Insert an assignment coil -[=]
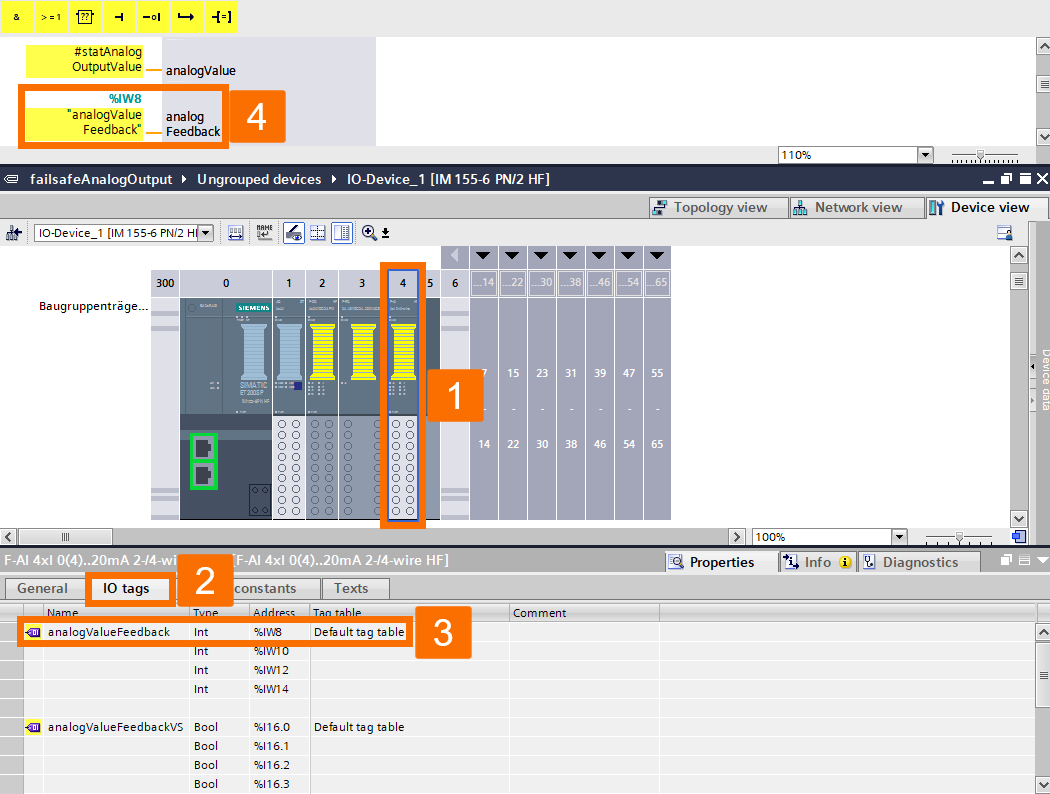Screen dimensions: 1050x794 coord(220,16)
